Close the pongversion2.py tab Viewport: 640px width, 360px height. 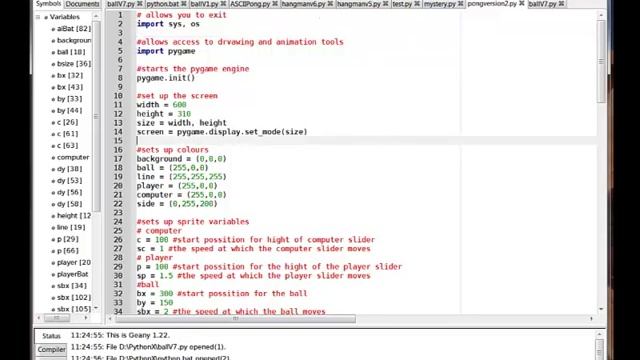521,3
